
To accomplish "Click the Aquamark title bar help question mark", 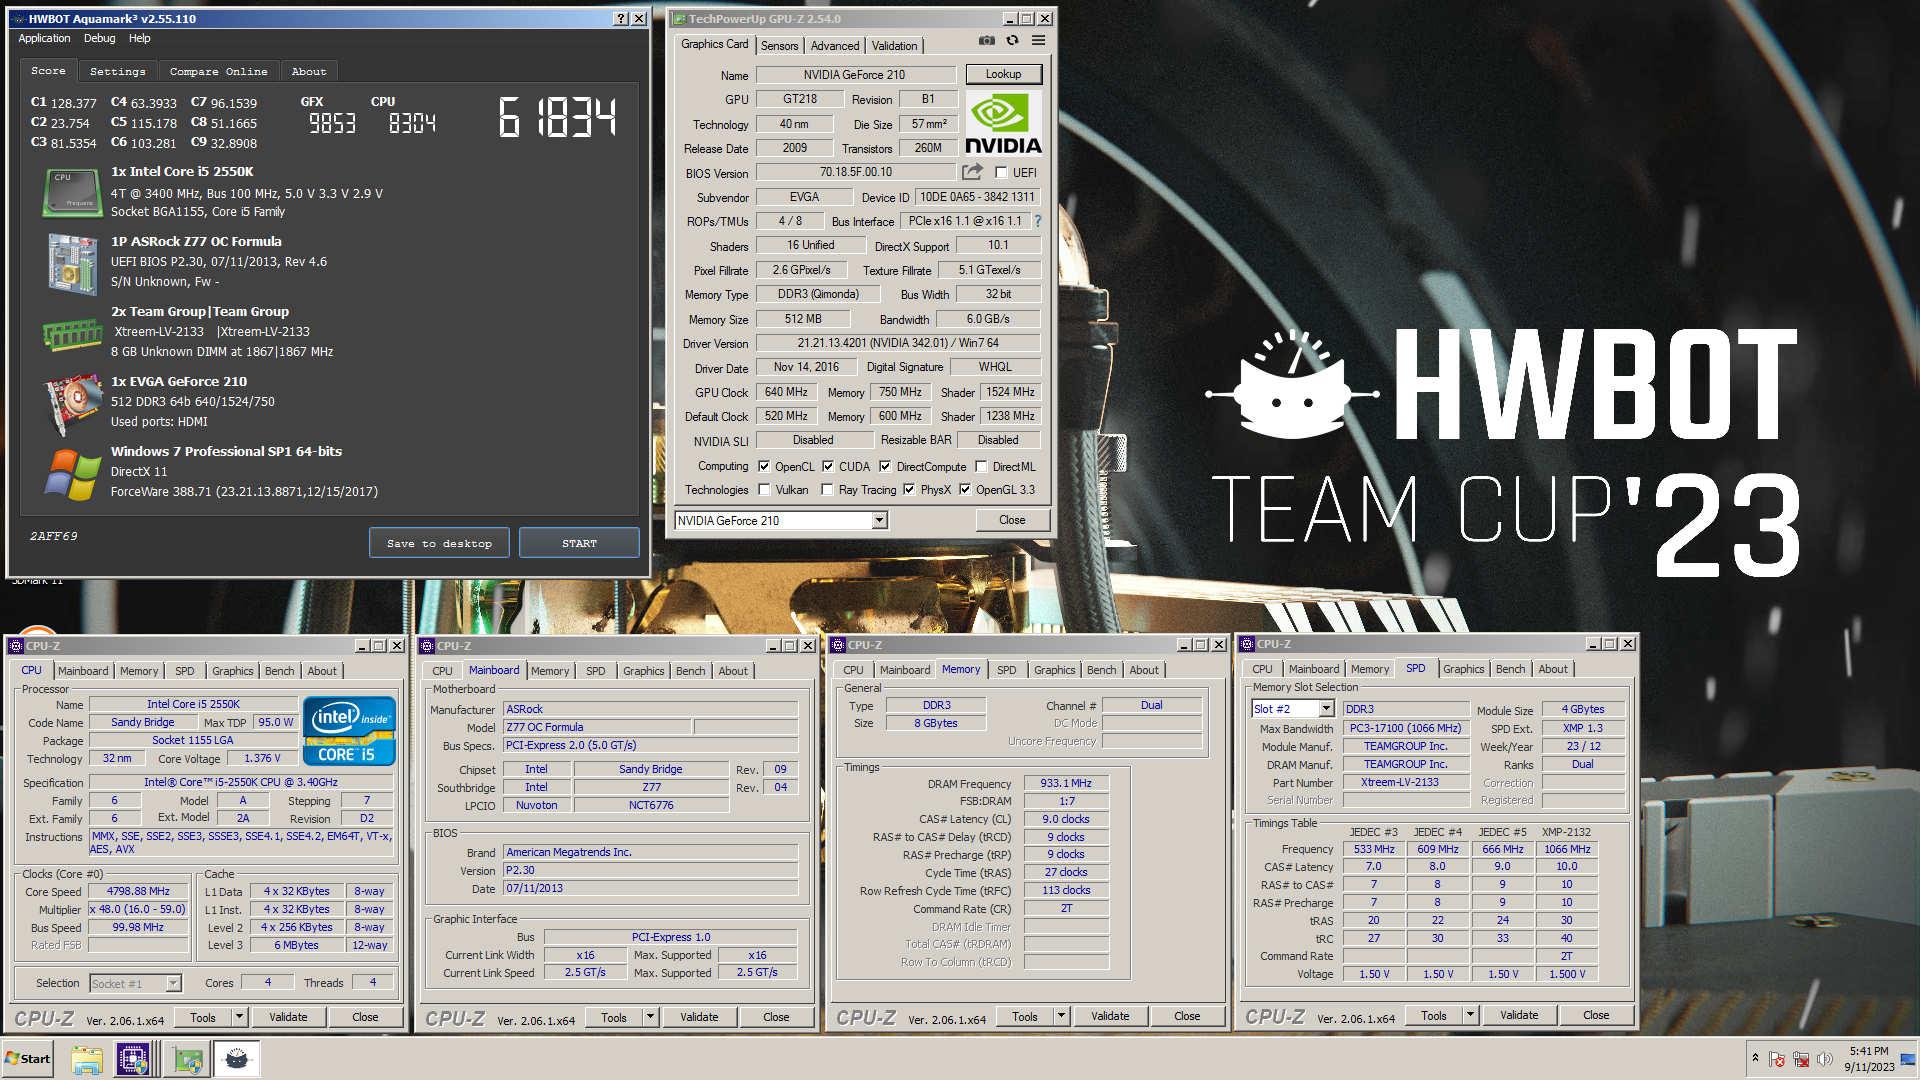I will click(x=620, y=18).
